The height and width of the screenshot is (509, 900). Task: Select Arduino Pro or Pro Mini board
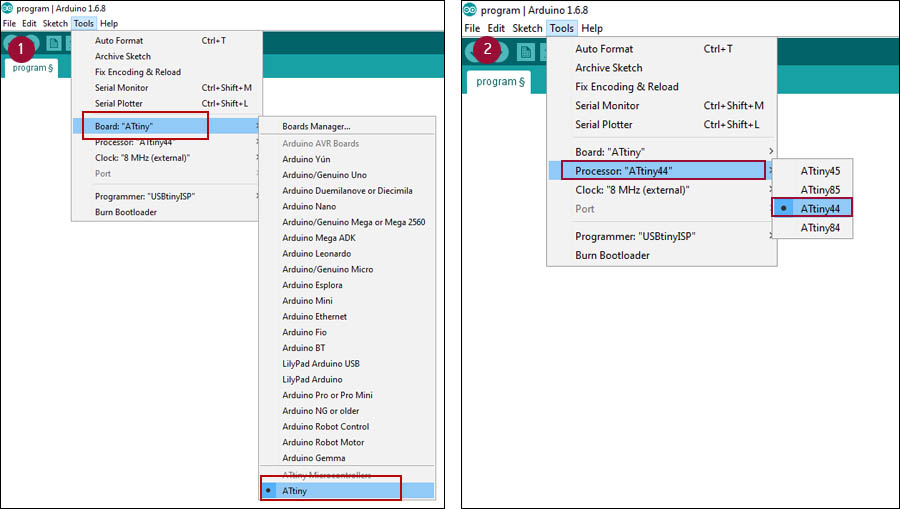(347, 395)
